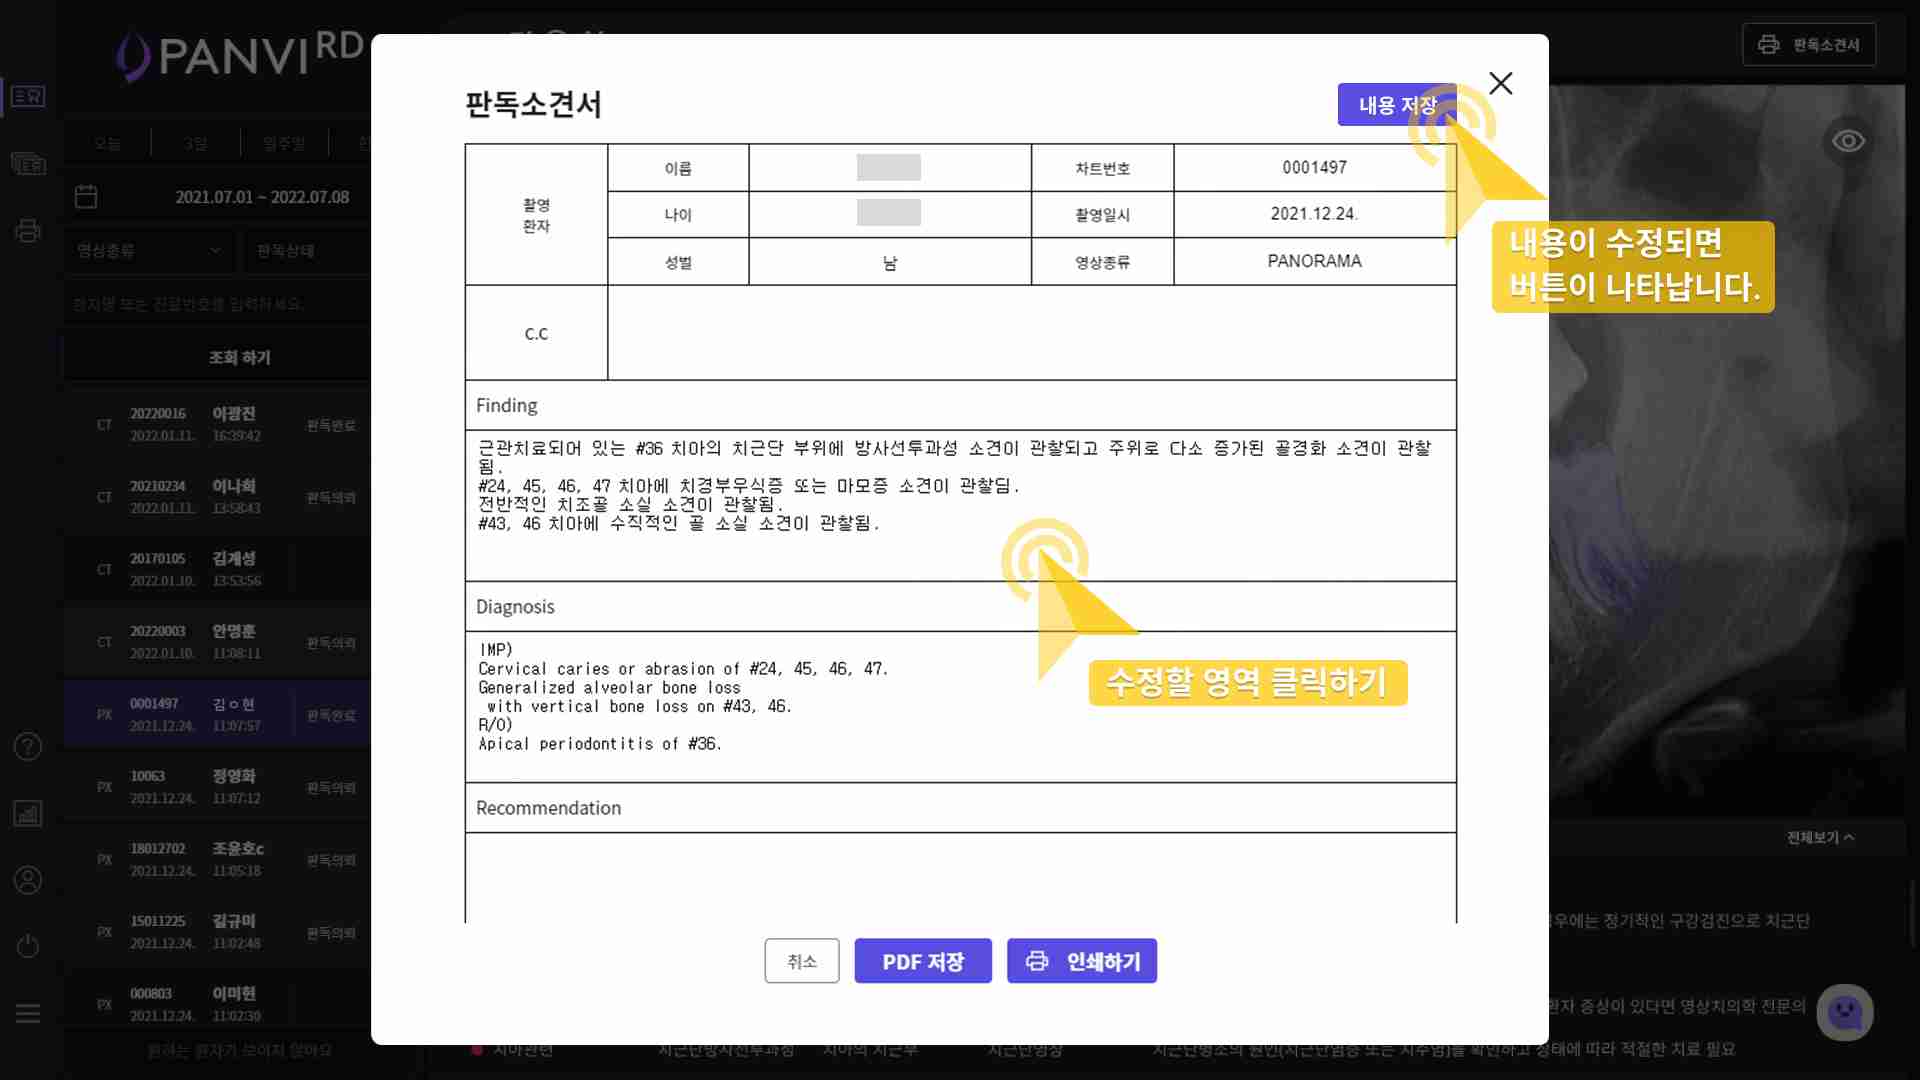Open the hamburger menu icon
Screen dimensions: 1920x1080
point(28,1013)
